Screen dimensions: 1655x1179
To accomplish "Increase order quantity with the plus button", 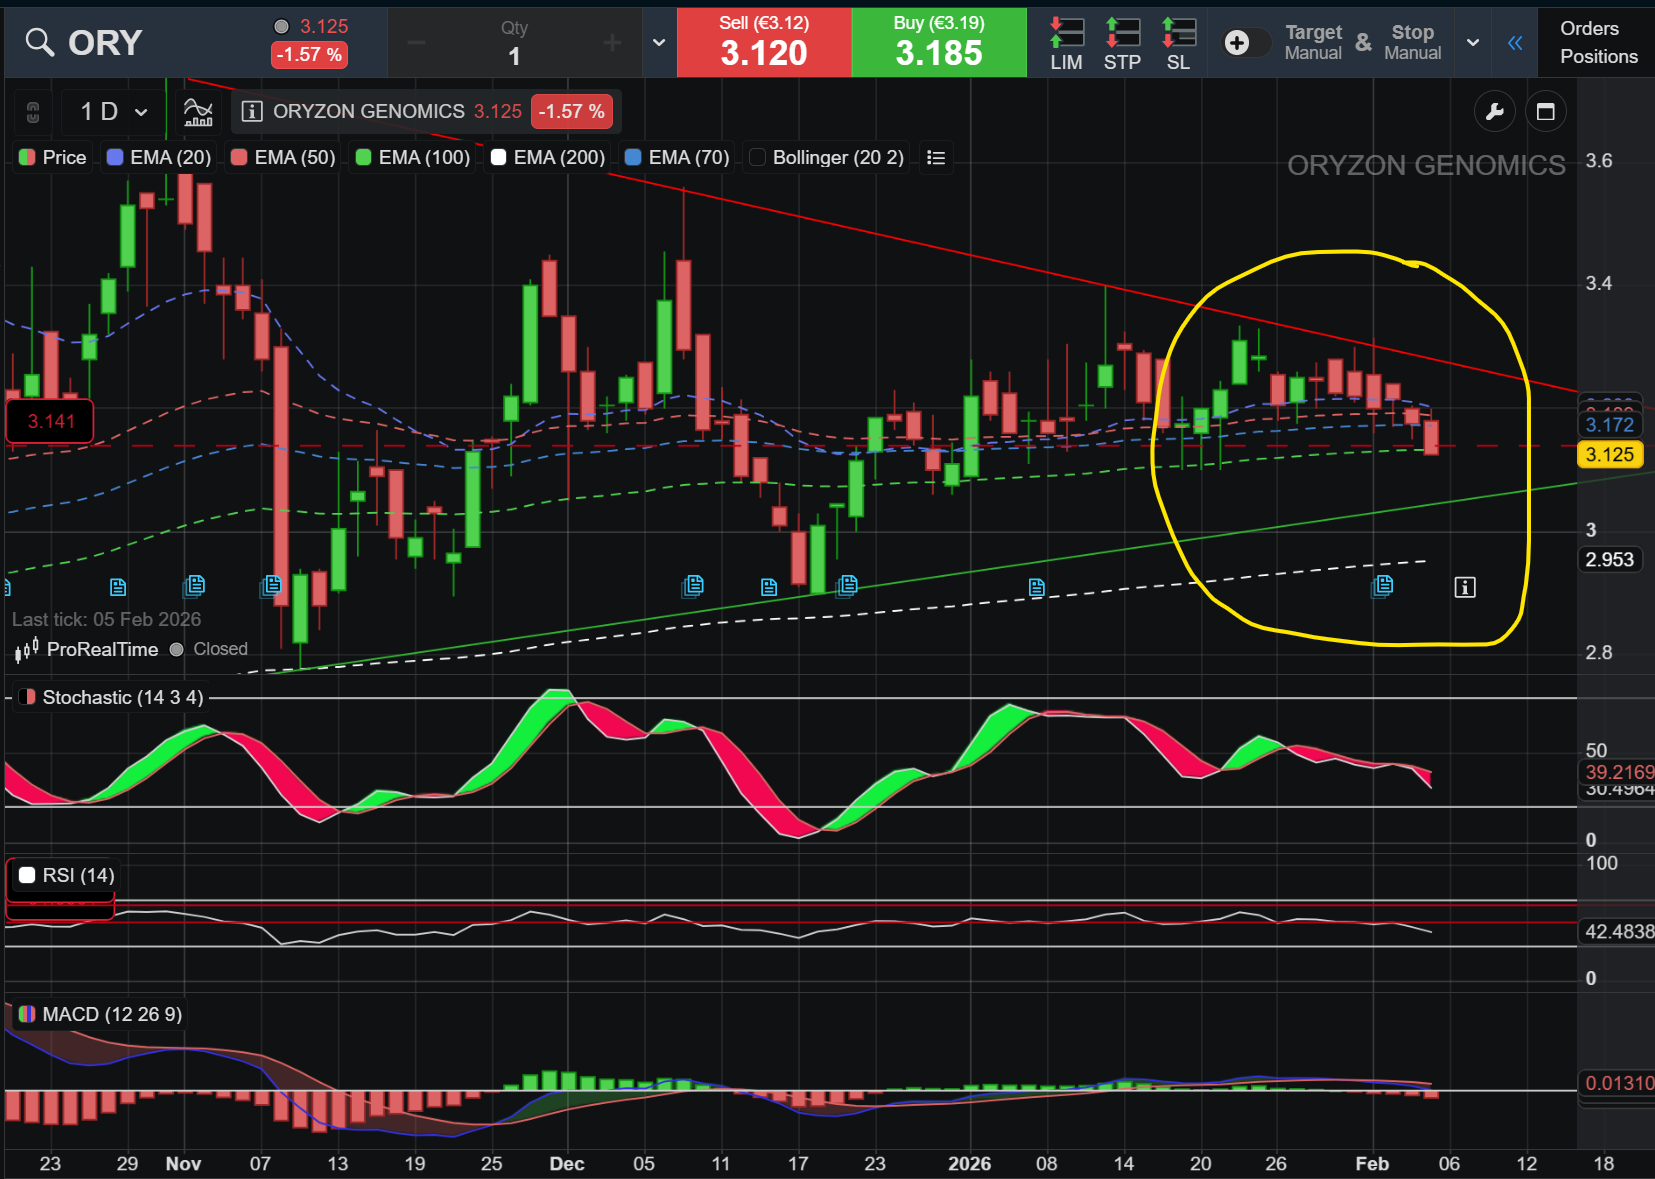I will pyautogui.click(x=612, y=43).
